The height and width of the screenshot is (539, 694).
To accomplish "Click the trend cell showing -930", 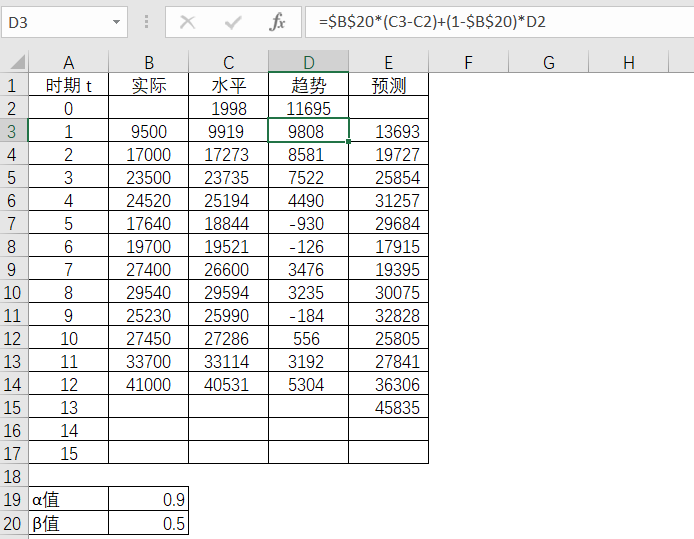I will (x=308, y=223).
